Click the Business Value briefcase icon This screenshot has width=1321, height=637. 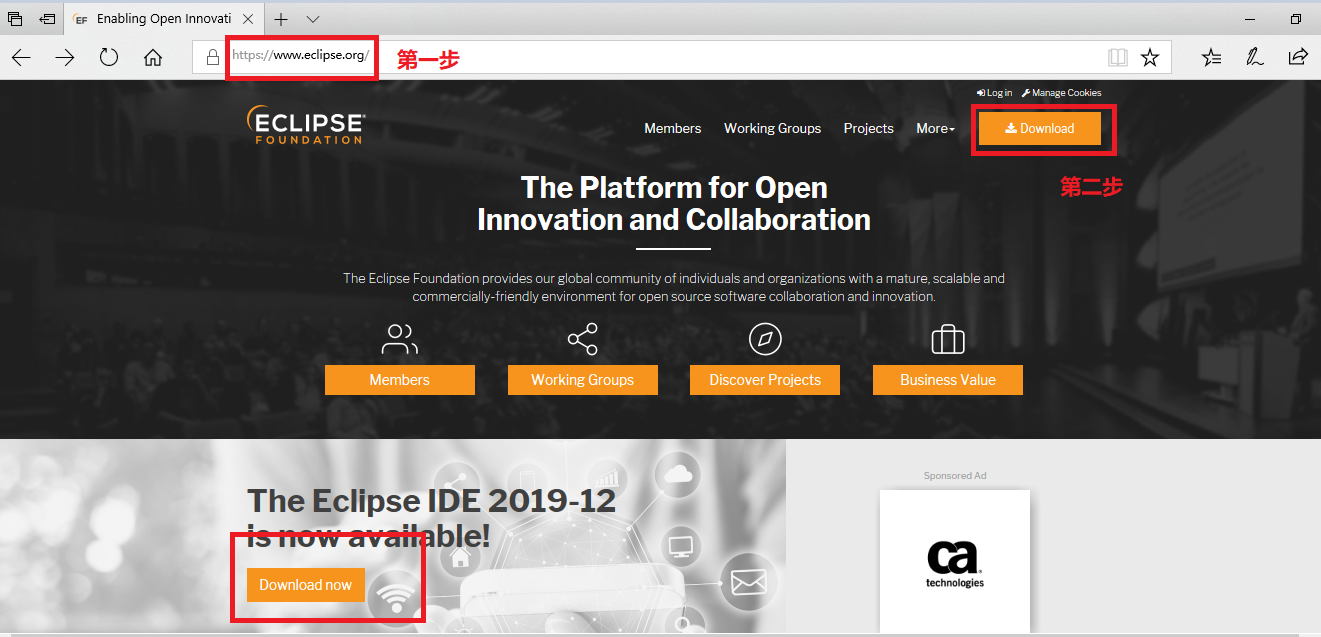click(948, 339)
